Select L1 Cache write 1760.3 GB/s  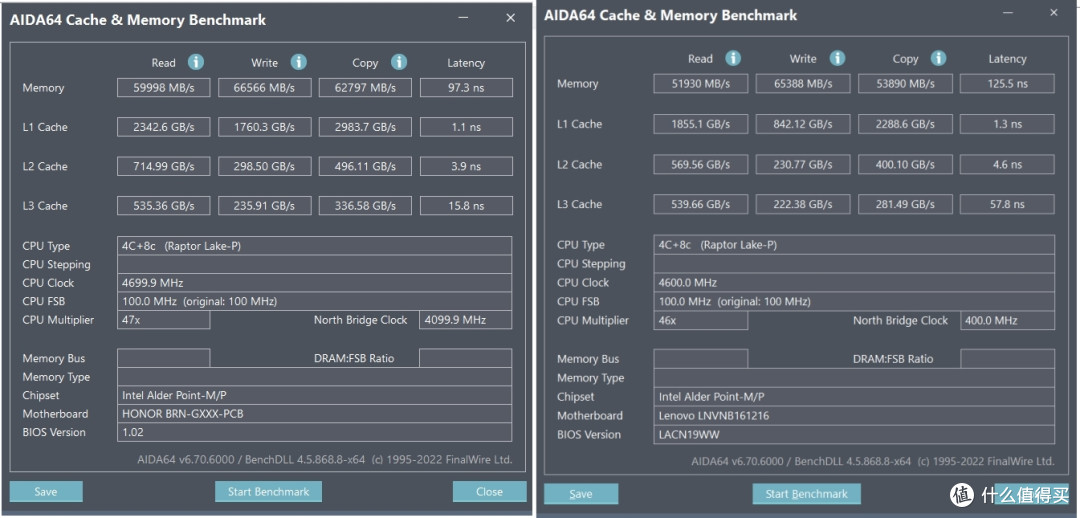coord(264,127)
